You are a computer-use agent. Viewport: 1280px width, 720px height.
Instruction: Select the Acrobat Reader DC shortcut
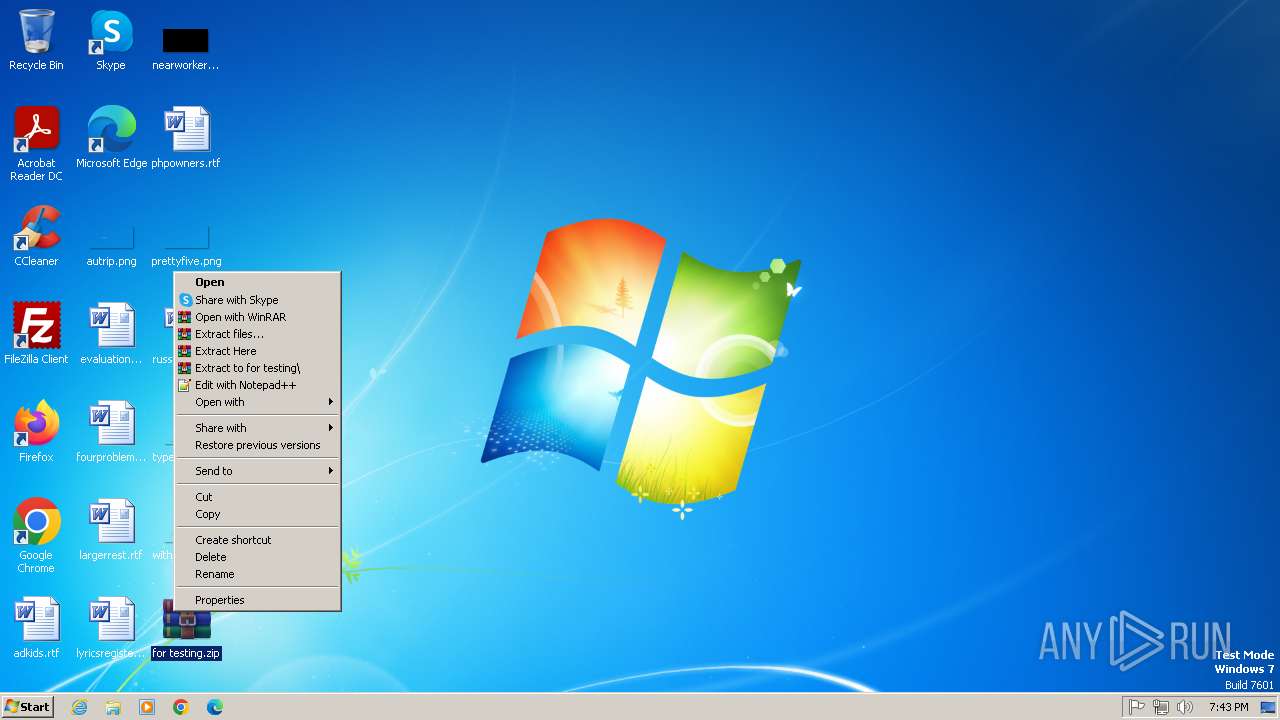click(x=36, y=143)
